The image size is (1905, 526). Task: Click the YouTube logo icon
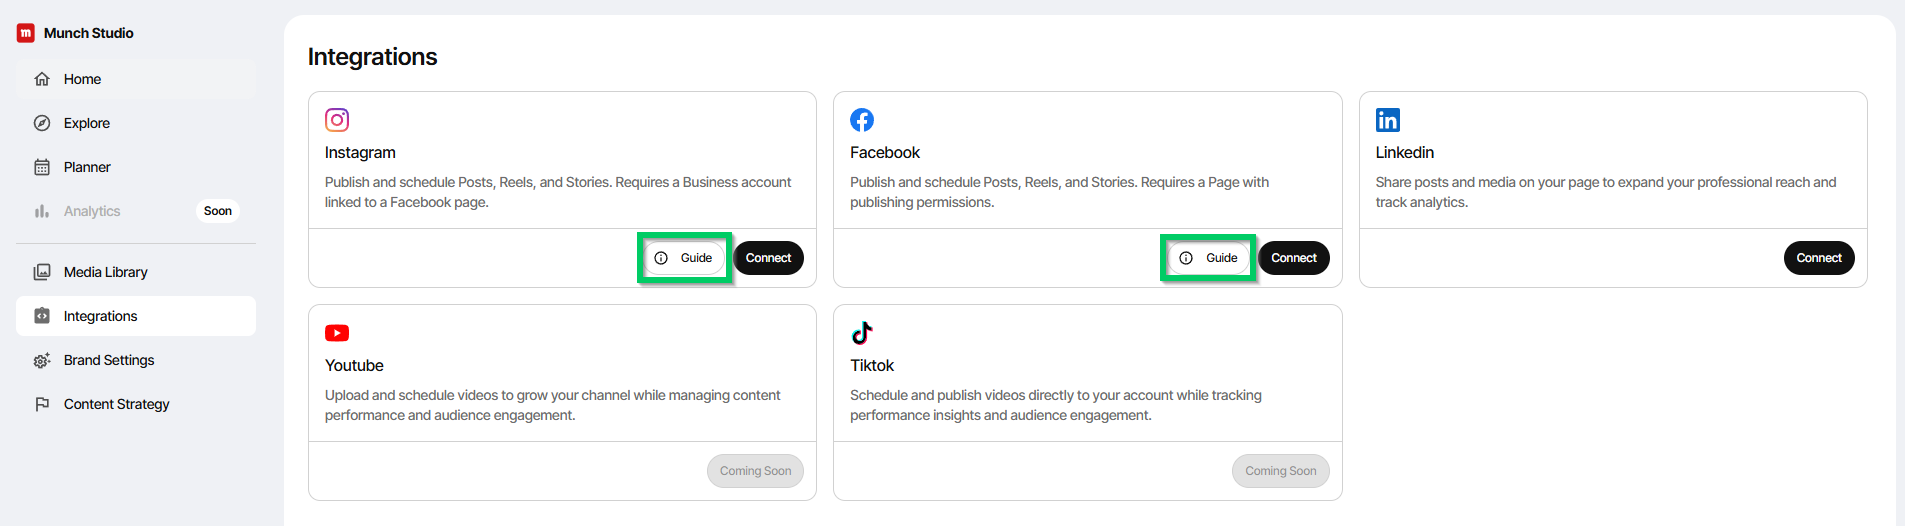pyautogui.click(x=337, y=333)
